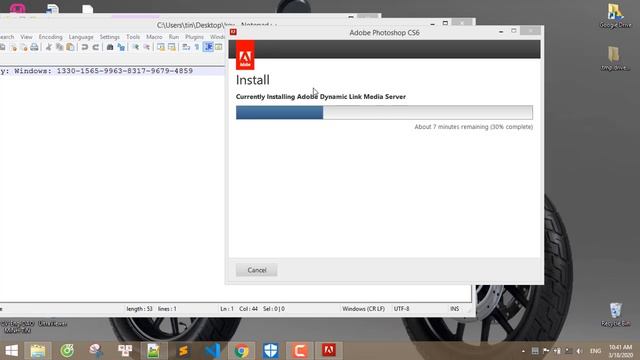The width and height of the screenshot is (640, 360).
Task: Click "Windows (CR LF)" line ending indicator
Action: click(363, 309)
